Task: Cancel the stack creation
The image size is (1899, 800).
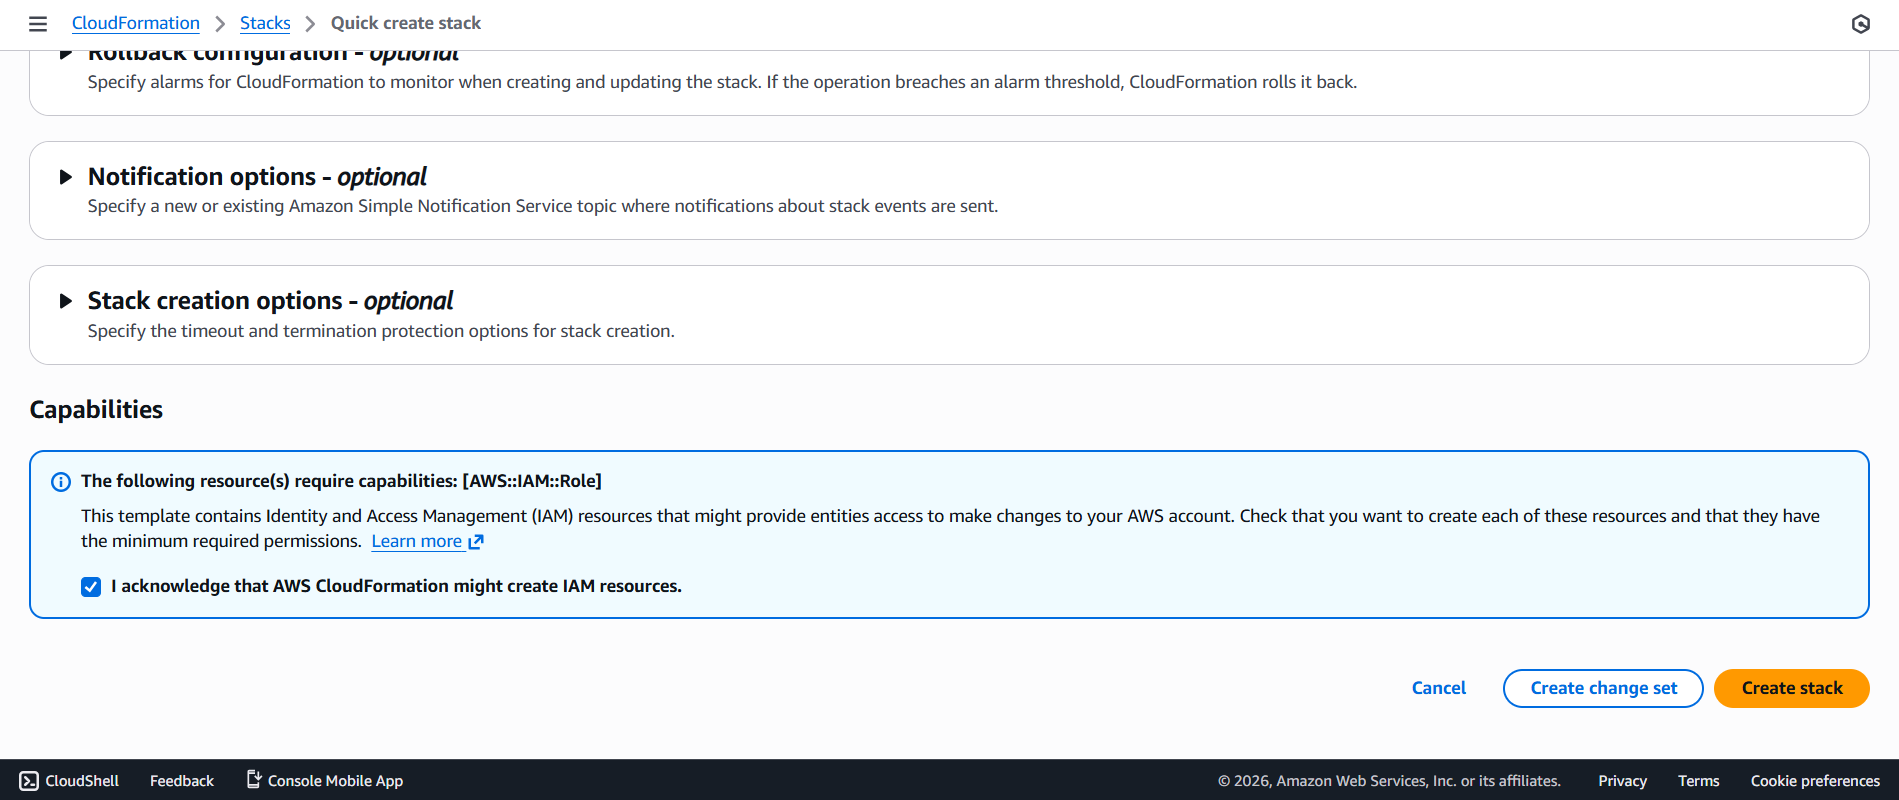Action: click(1438, 688)
